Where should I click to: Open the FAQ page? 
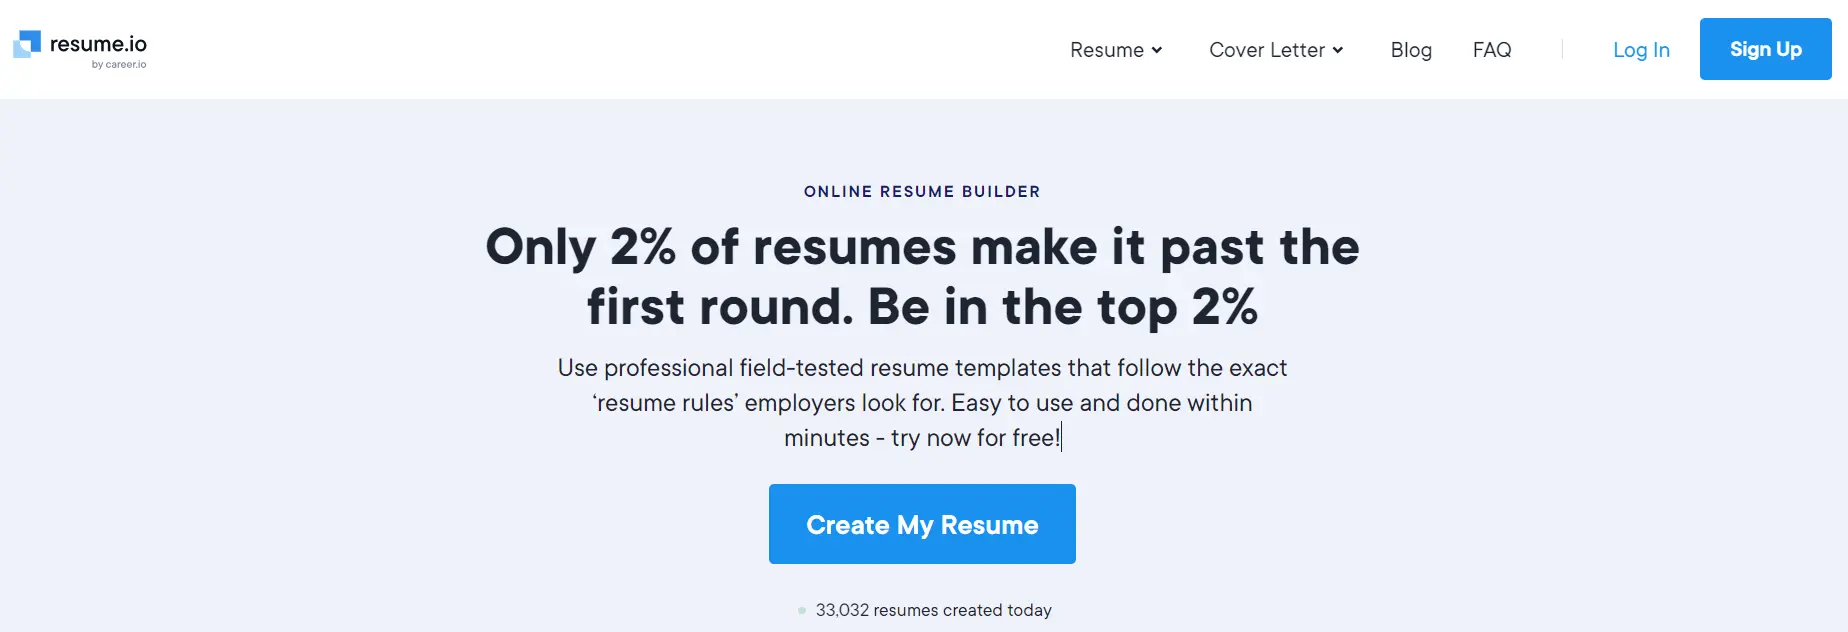(x=1492, y=50)
